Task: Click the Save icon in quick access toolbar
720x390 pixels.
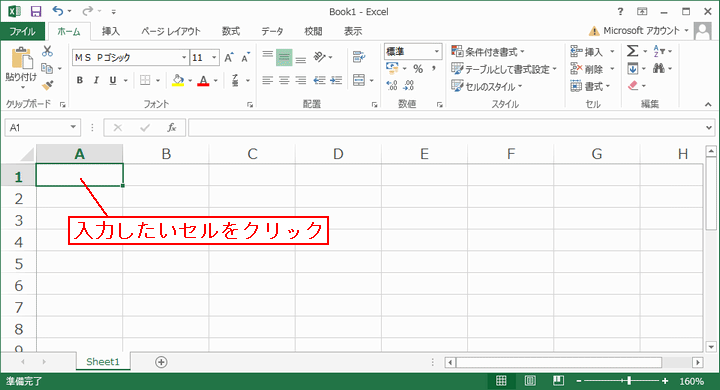Action: (x=35, y=11)
